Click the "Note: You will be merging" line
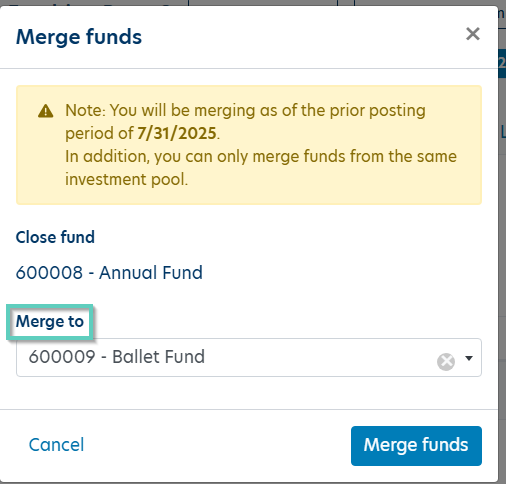506x484 pixels. click(x=245, y=110)
